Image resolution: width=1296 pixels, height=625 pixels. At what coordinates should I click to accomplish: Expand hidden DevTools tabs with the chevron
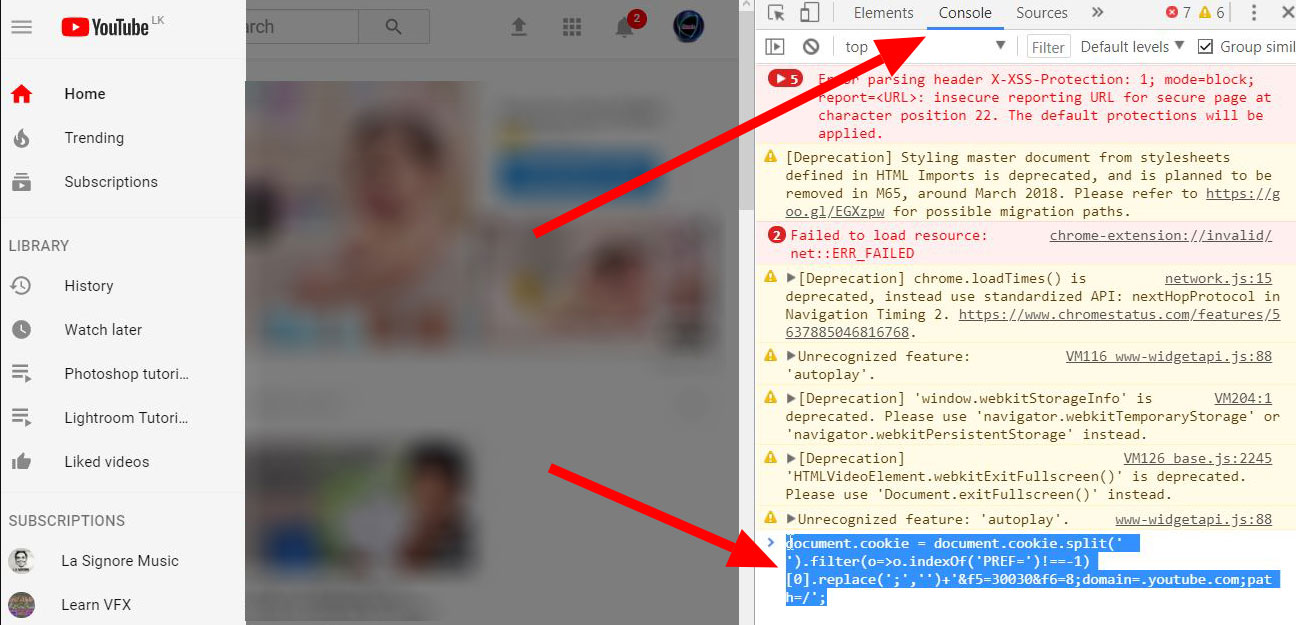pyautogui.click(x=1097, y=13)
